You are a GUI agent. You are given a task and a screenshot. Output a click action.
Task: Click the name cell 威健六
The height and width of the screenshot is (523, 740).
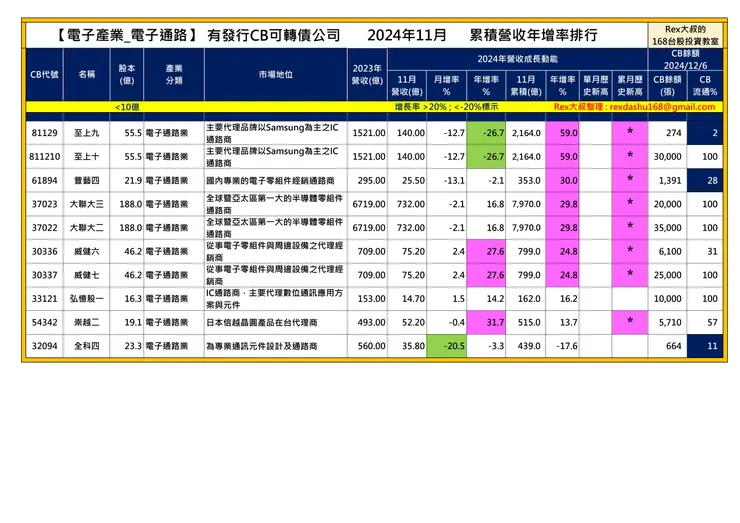click(87, 251)
